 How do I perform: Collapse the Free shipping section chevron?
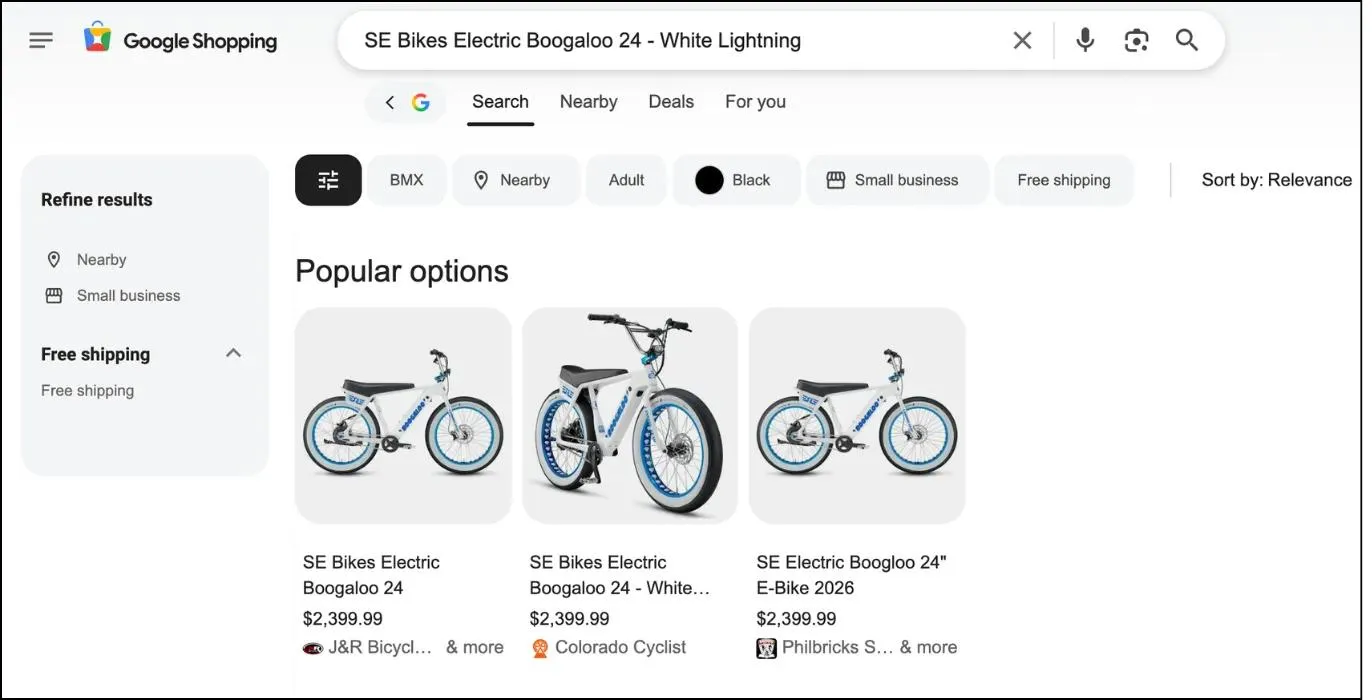pyautogui.click(x=233, y=353)
